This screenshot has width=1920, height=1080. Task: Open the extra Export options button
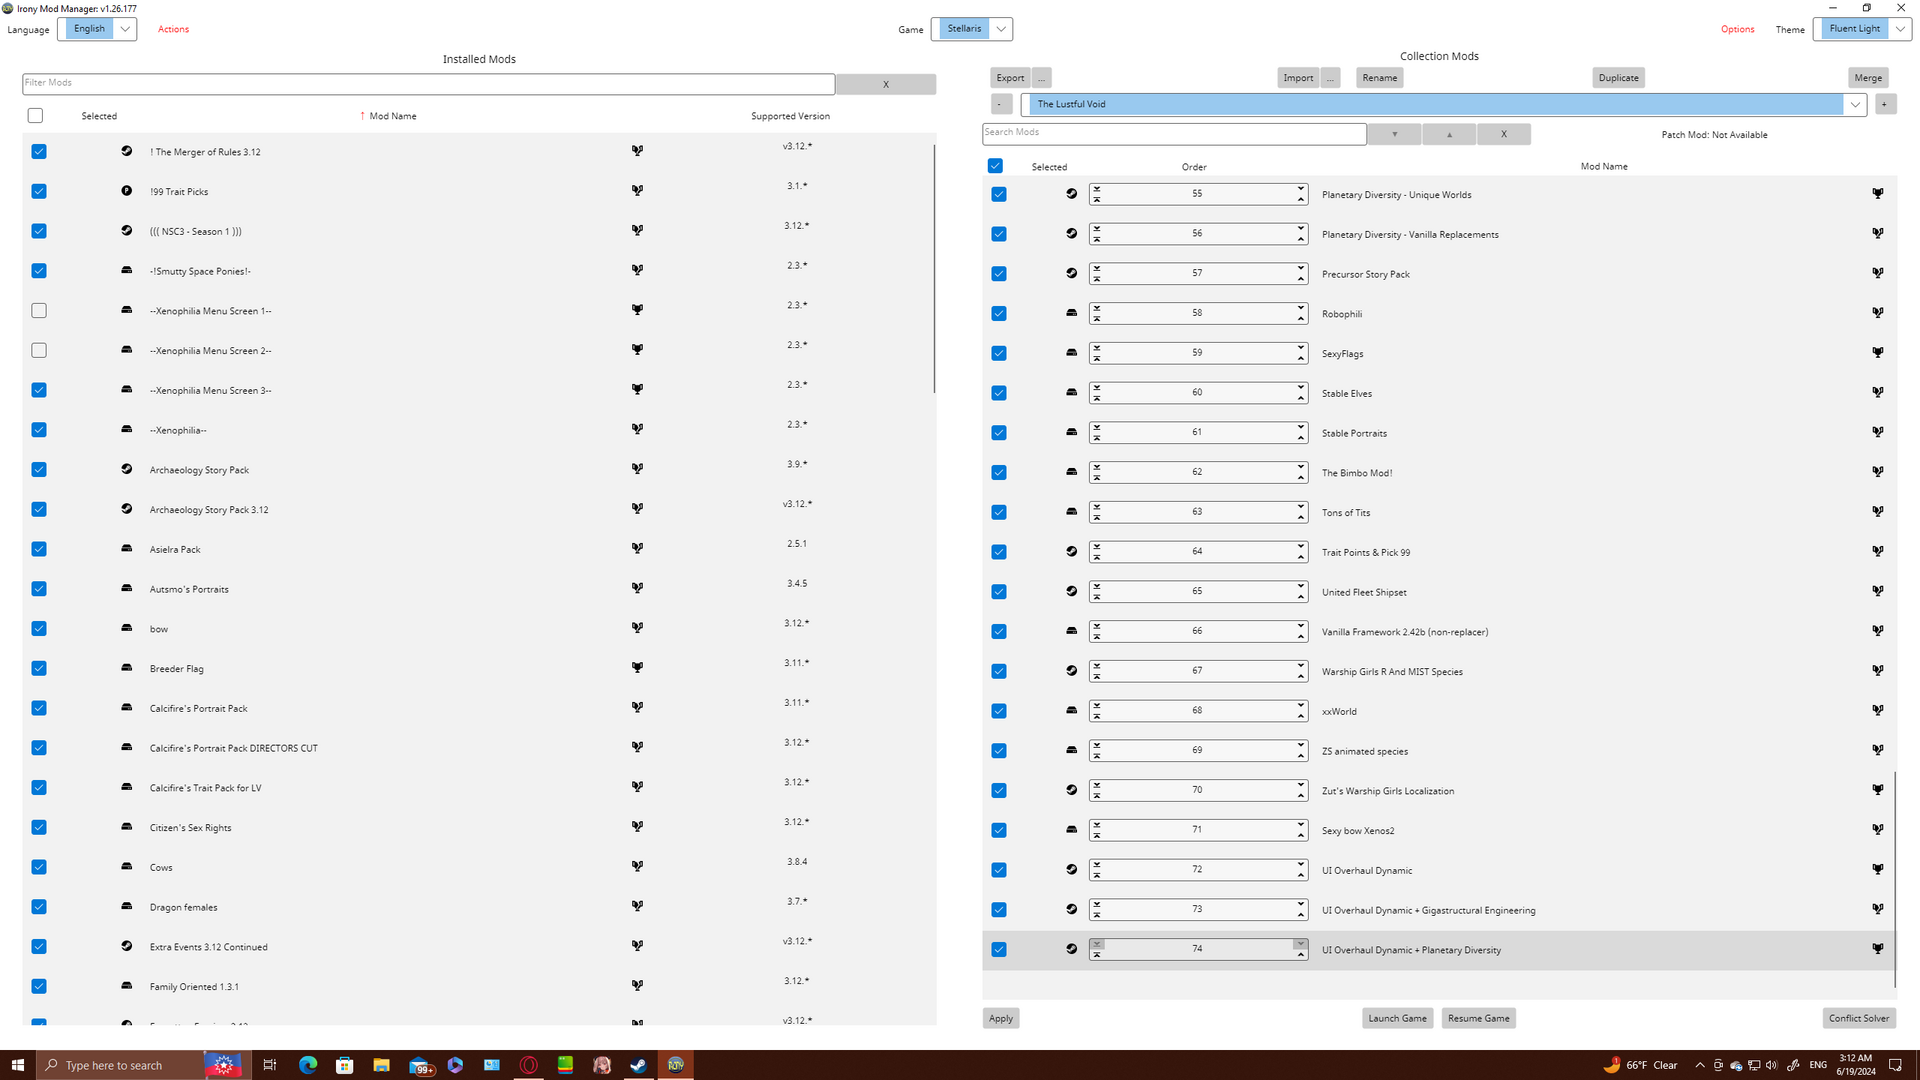coord(1041,78)
